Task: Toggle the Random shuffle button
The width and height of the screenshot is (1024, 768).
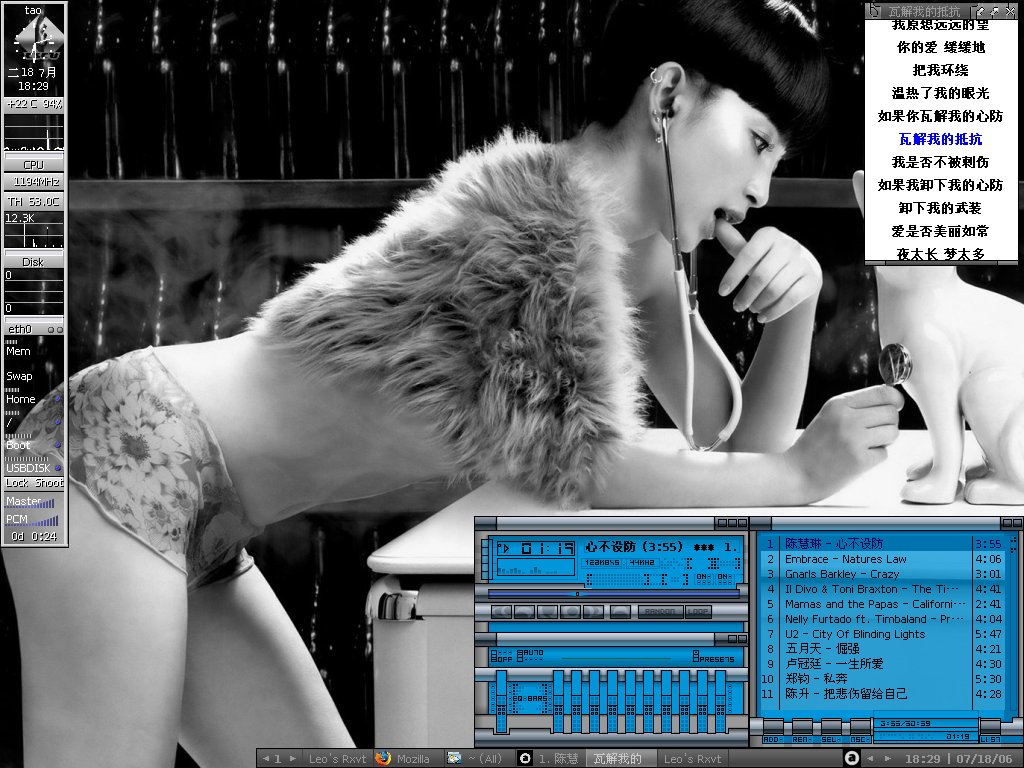Action: [660, 612]
